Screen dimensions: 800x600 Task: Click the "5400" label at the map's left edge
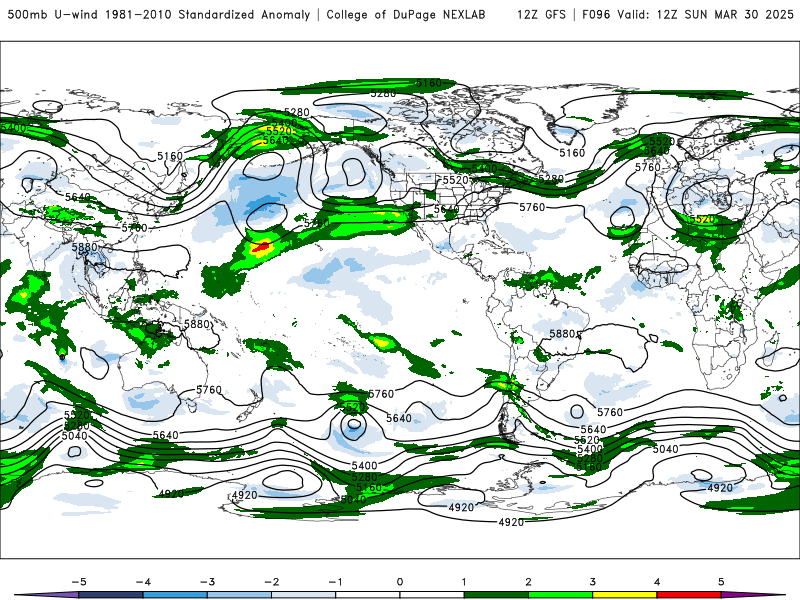[13, 128]
